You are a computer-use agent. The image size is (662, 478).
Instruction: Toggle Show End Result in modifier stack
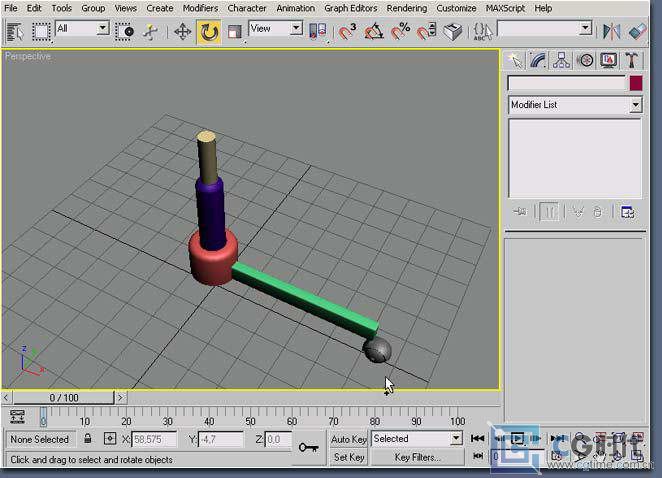tap(549, 212)
